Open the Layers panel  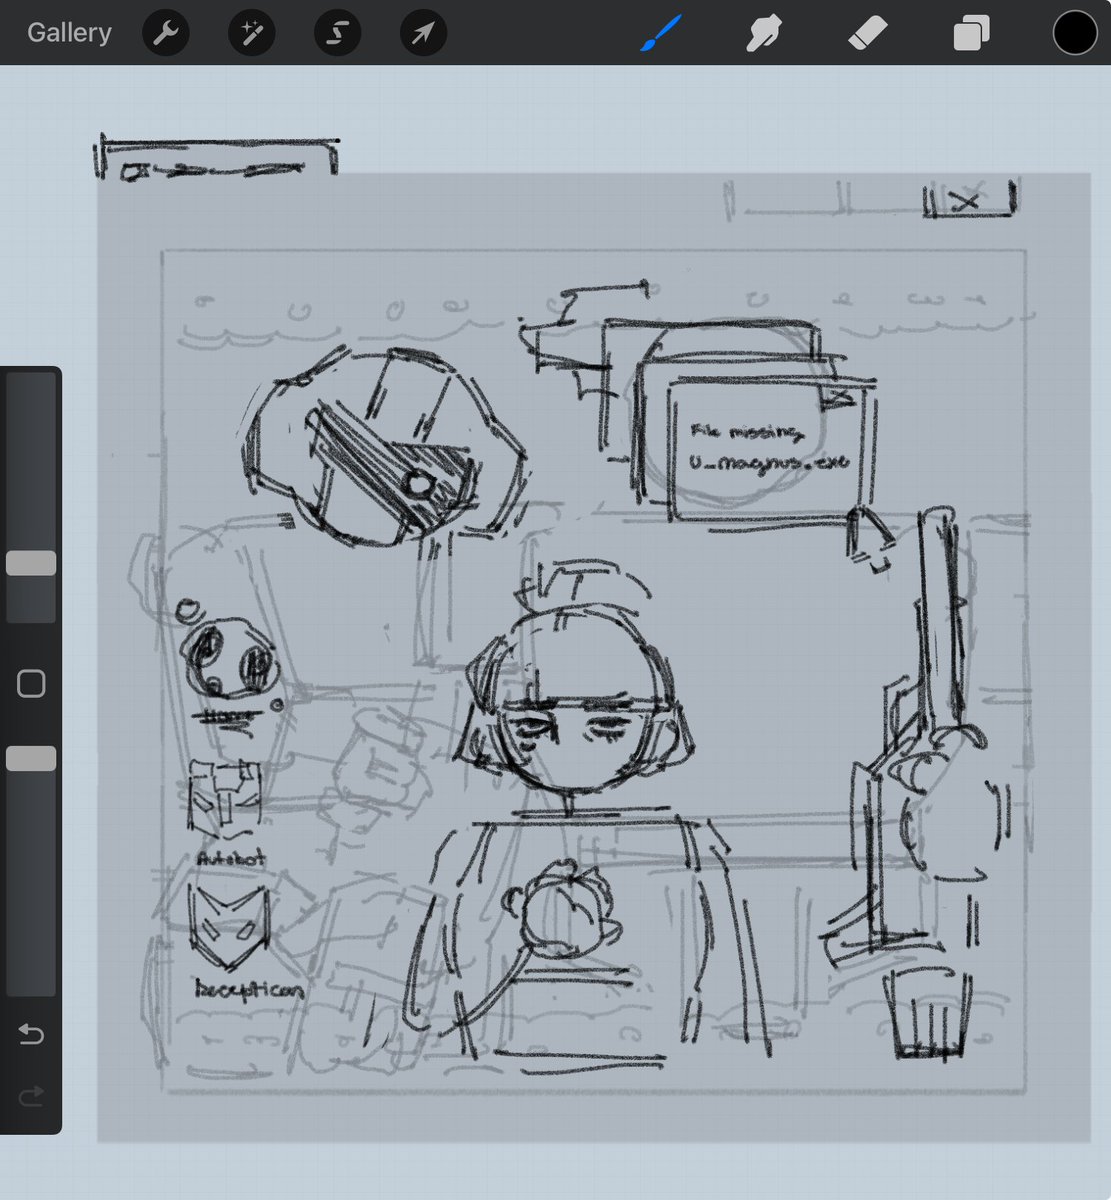pyautogui.click(x=969, y=32)
